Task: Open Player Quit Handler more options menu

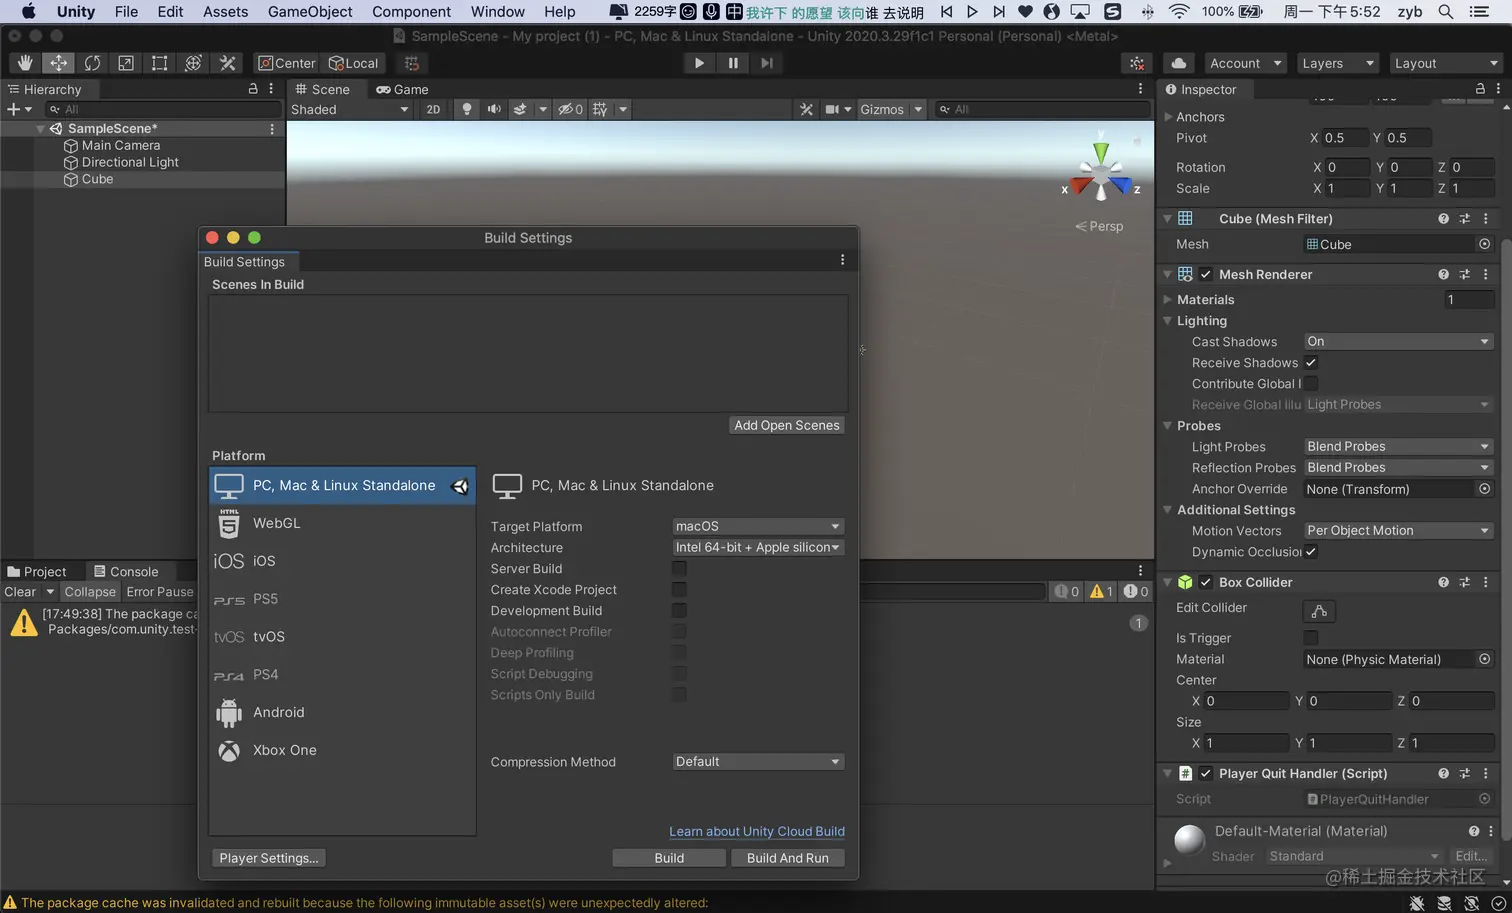Action: coord(1485,773)
